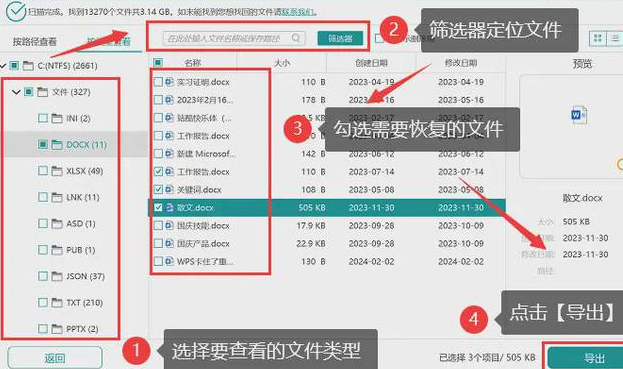Click the file icon of 关键词.docx
The width and height of the screenshot is (623, 369).
coord(169,189)
